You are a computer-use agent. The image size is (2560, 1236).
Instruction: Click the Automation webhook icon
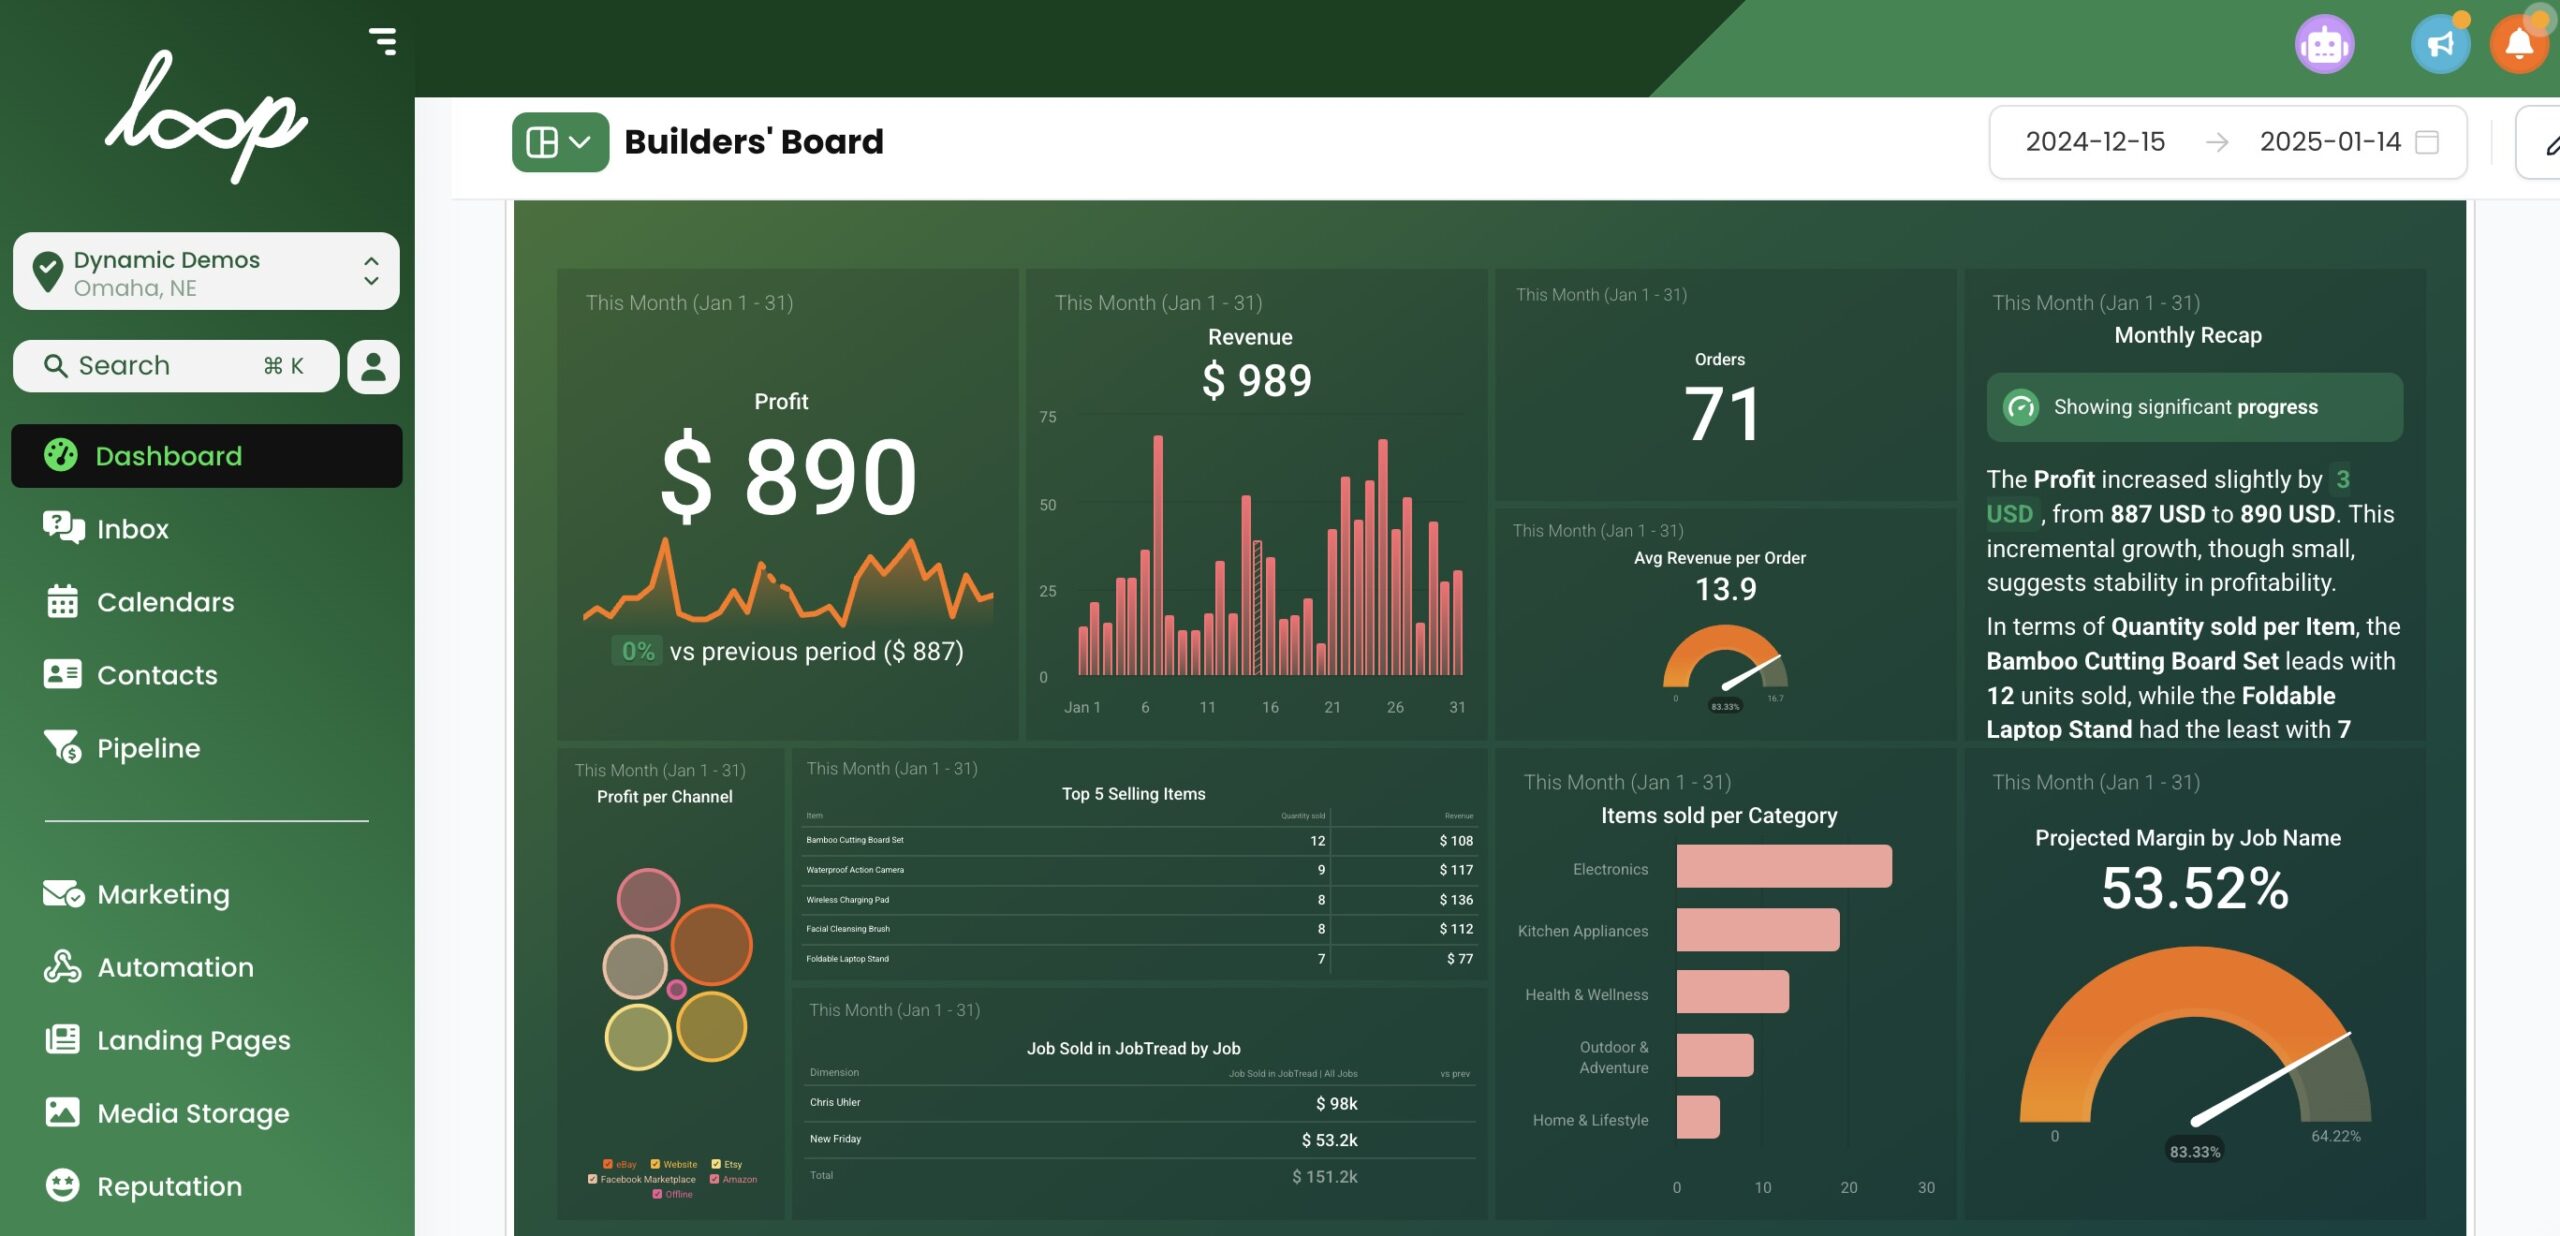tap(62, 966)
